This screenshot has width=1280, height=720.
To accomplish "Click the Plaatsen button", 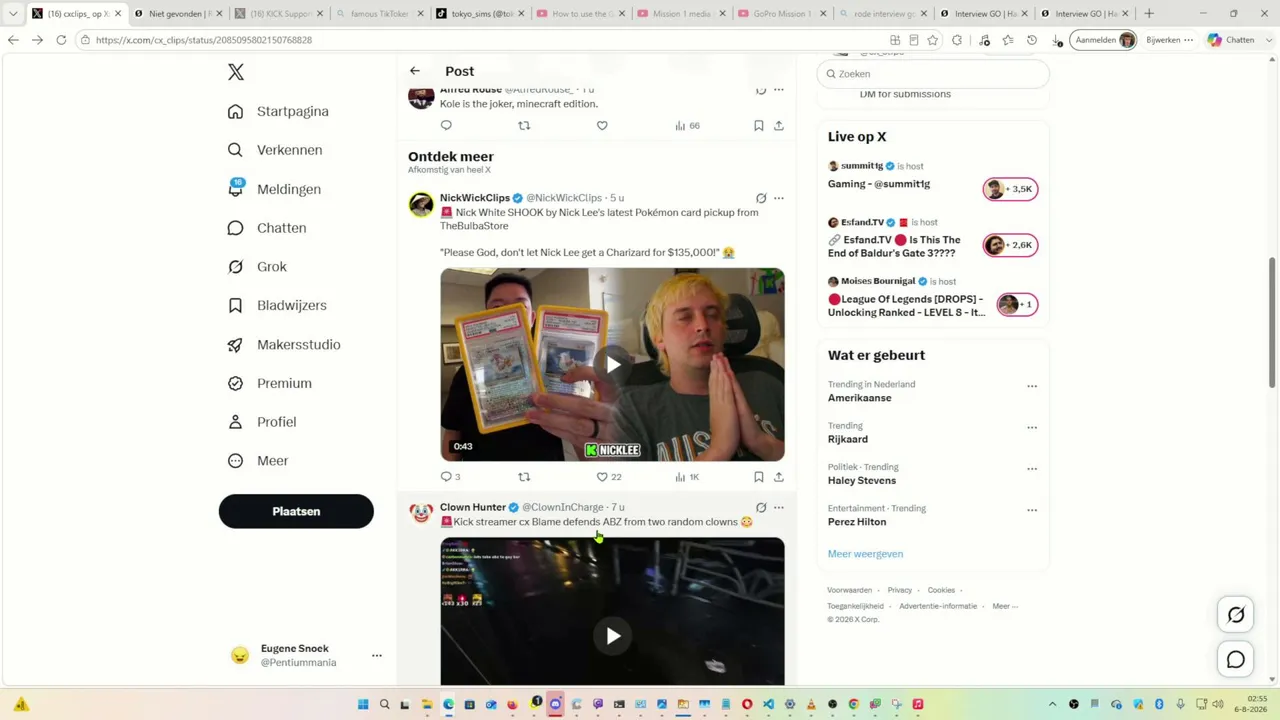I will [x=296, y=511].
